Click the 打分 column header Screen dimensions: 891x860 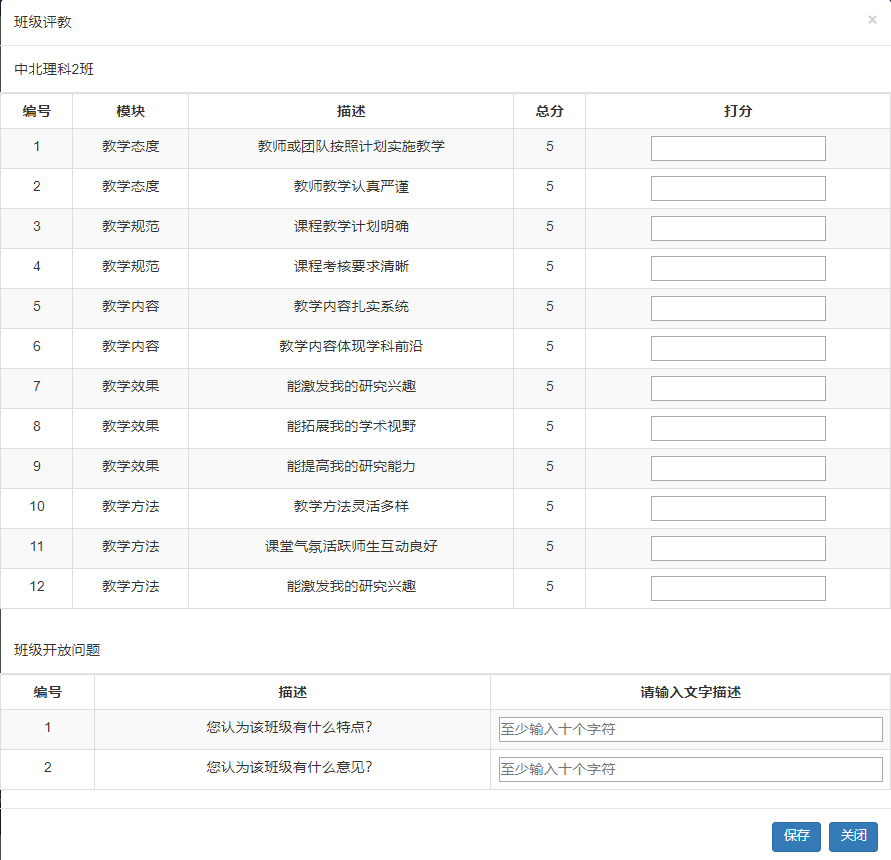point(738,111)
